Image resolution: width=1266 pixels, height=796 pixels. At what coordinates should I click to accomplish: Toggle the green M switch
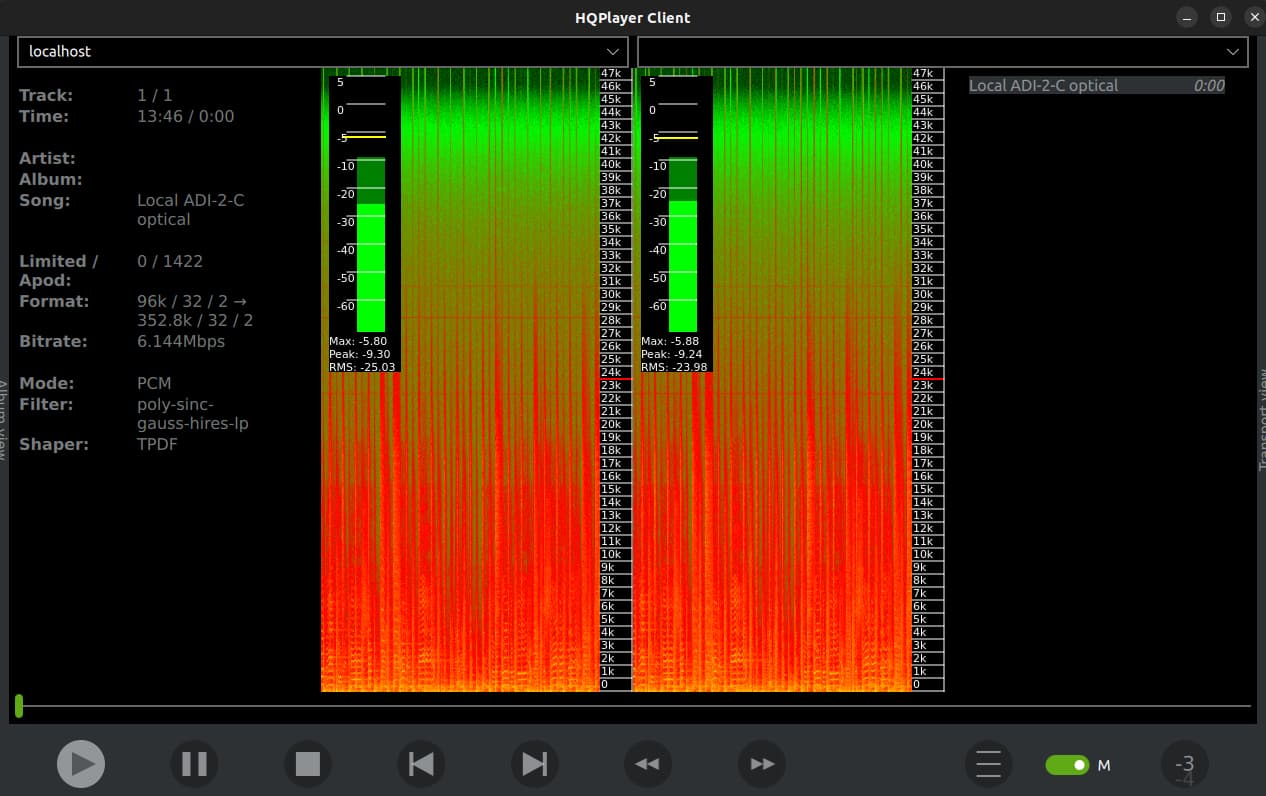point(1067,765)
